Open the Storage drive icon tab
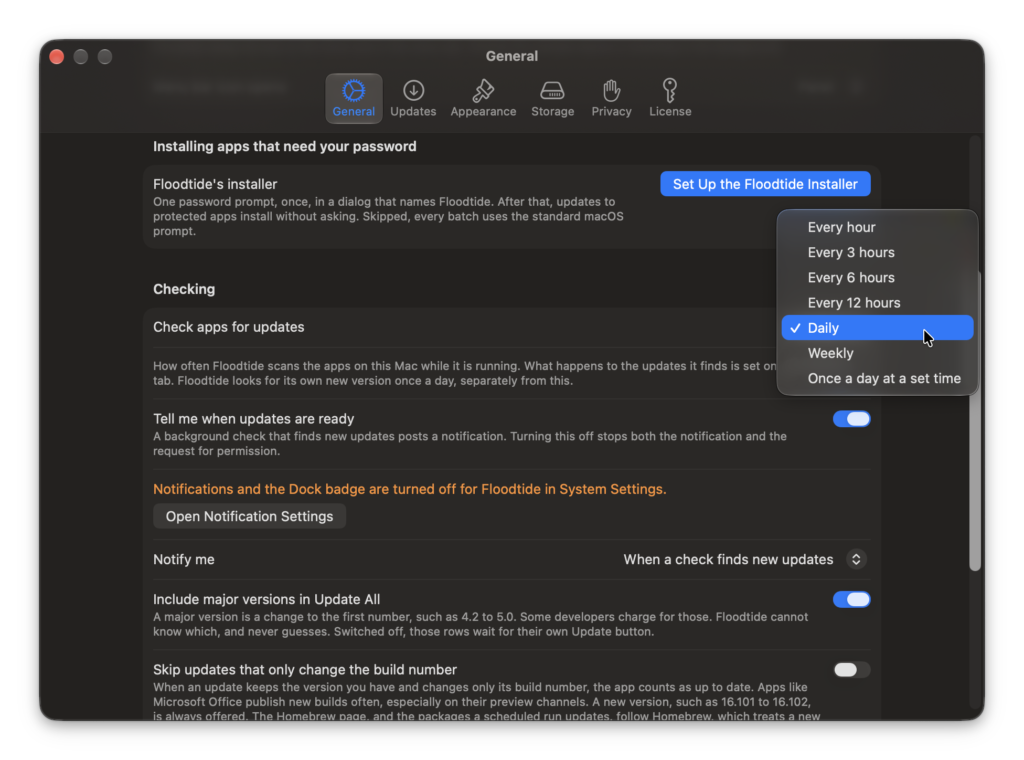This screenshot has height=760, width=1024. [x=552, y=98]
